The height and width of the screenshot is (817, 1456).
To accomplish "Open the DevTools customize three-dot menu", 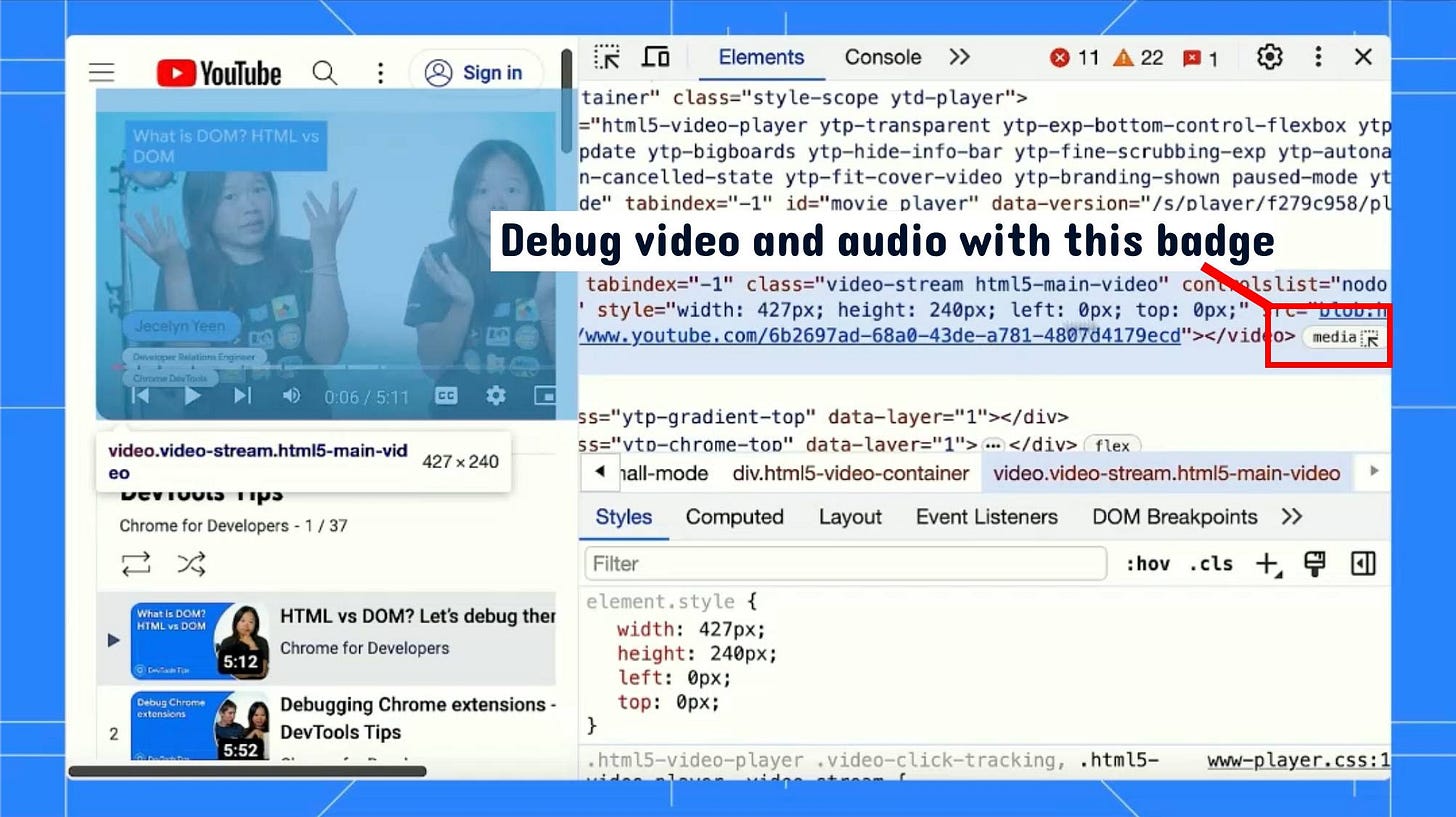I will coord(1318,57).
